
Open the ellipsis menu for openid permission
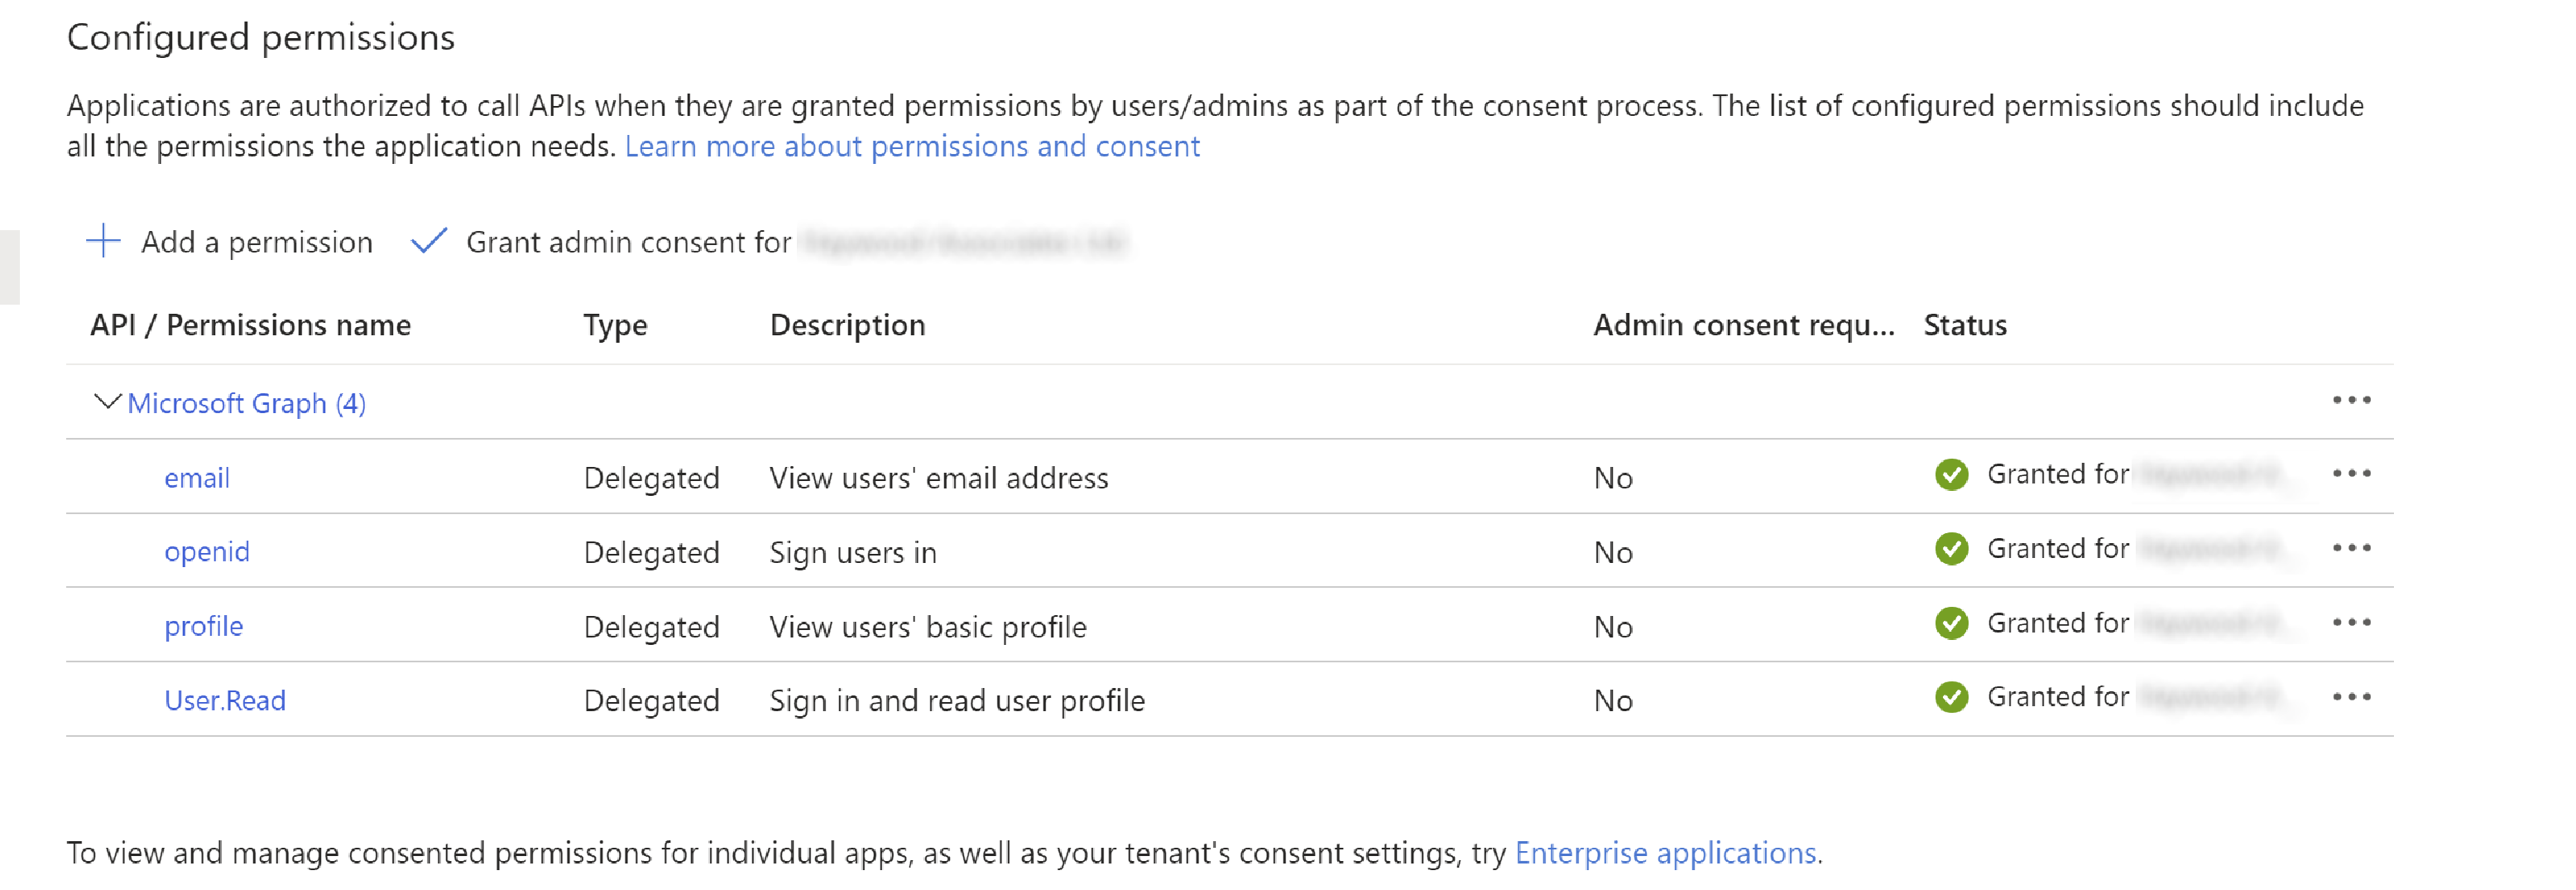[2350, 549]
